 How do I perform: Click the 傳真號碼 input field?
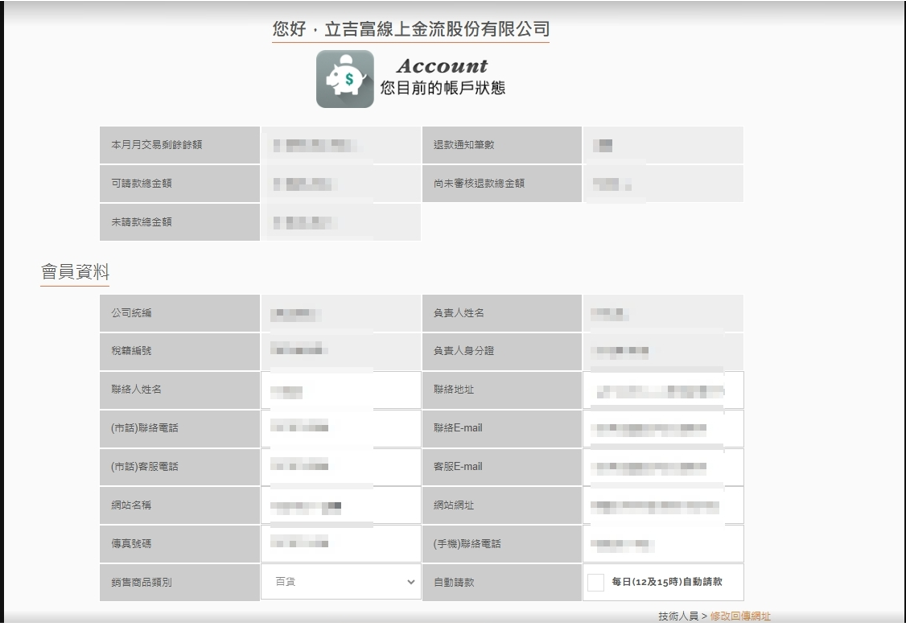pyautogui.click(x=341, y=544)
